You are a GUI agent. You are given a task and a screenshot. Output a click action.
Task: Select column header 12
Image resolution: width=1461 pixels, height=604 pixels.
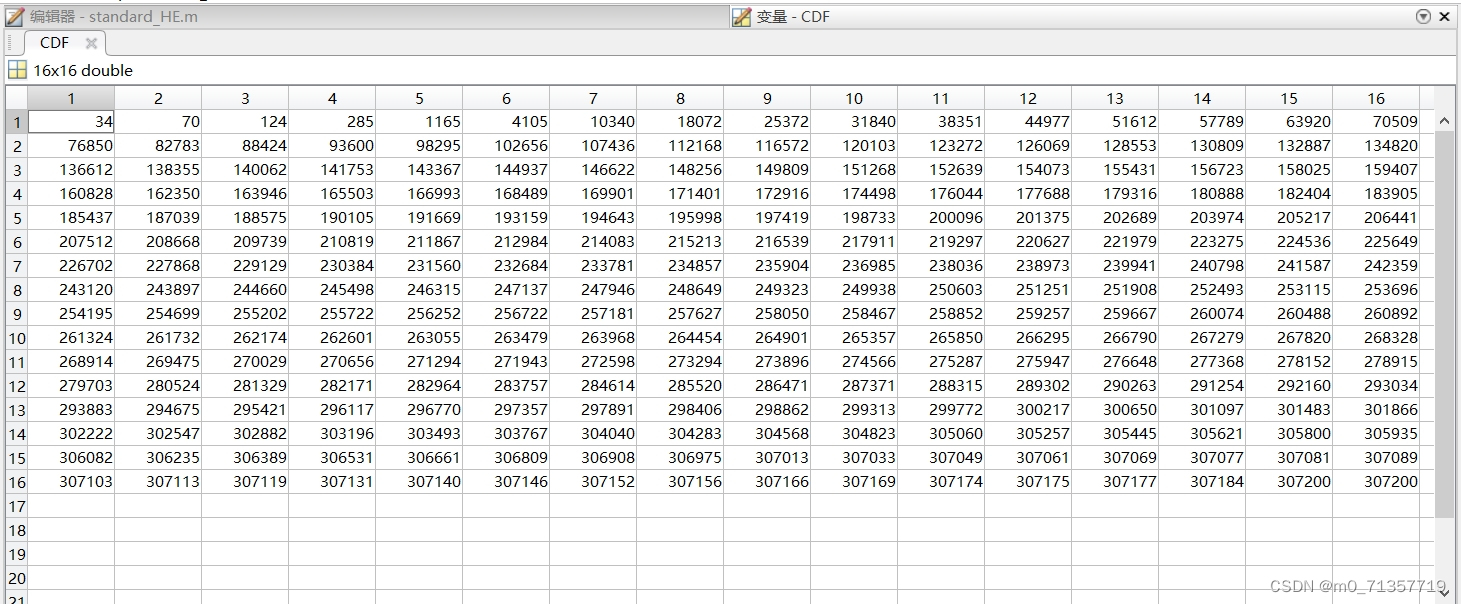pos(1028,98)
